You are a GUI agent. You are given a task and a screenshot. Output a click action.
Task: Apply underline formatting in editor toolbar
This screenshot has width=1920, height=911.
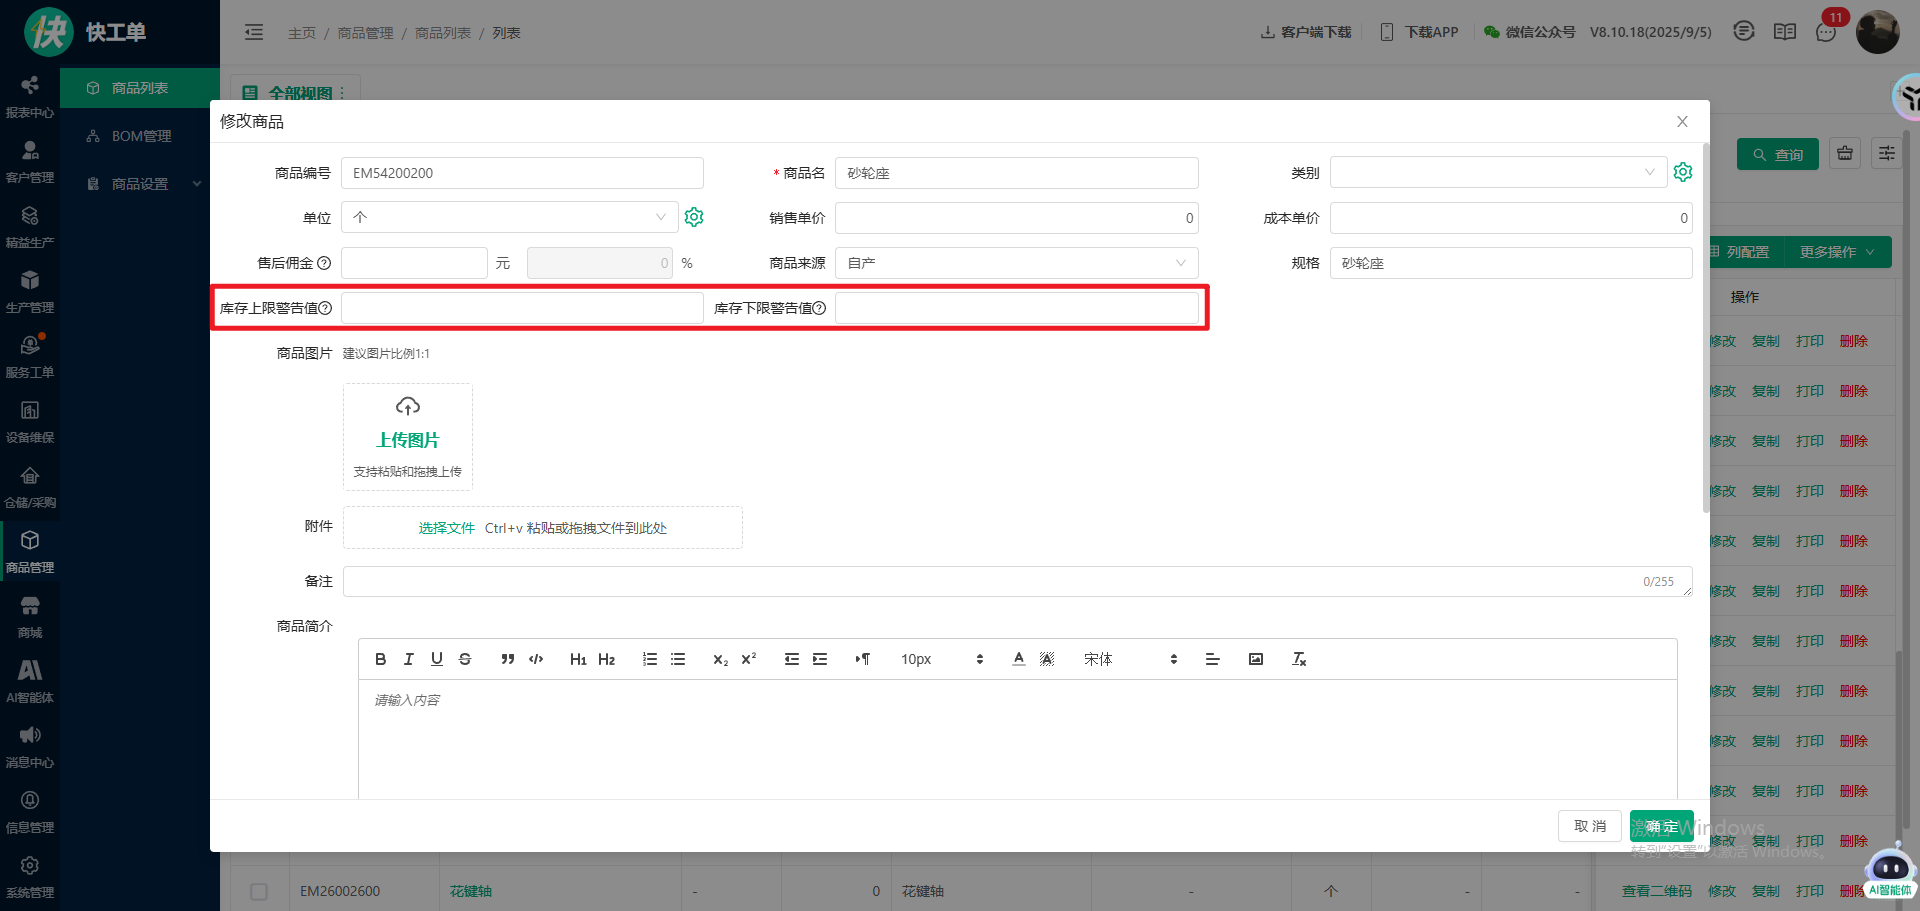coord(436,659)
